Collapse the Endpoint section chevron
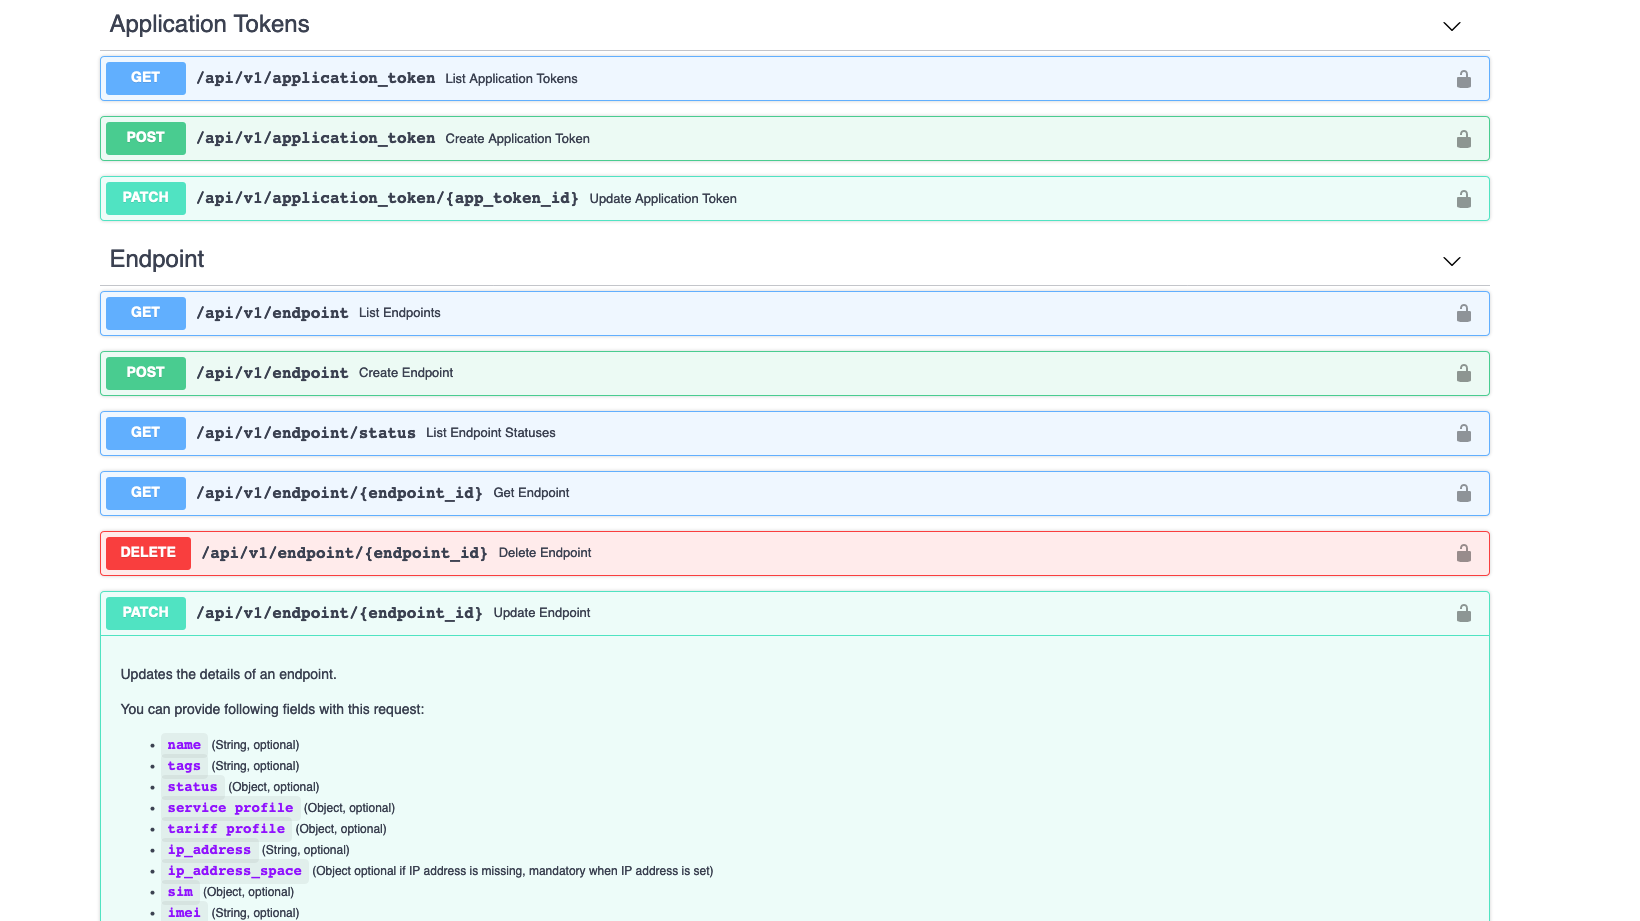The width and height of the screenshot is (1640, 921). [1451, 261]
